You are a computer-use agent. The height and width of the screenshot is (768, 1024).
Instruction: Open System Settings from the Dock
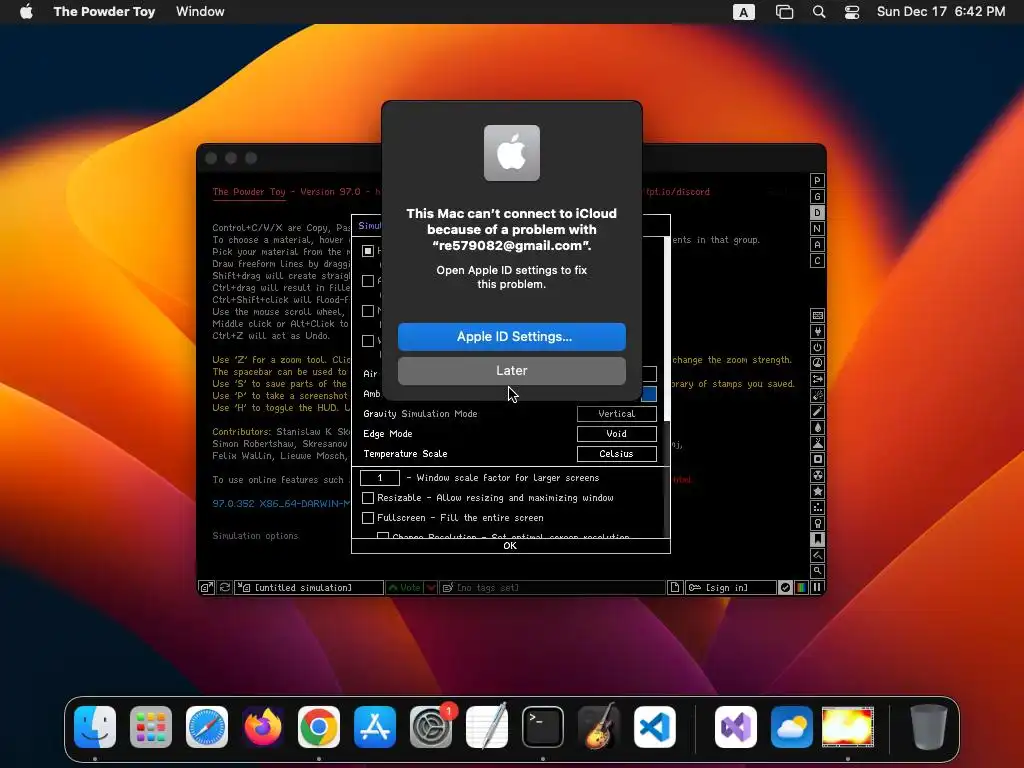pos(431,727)
